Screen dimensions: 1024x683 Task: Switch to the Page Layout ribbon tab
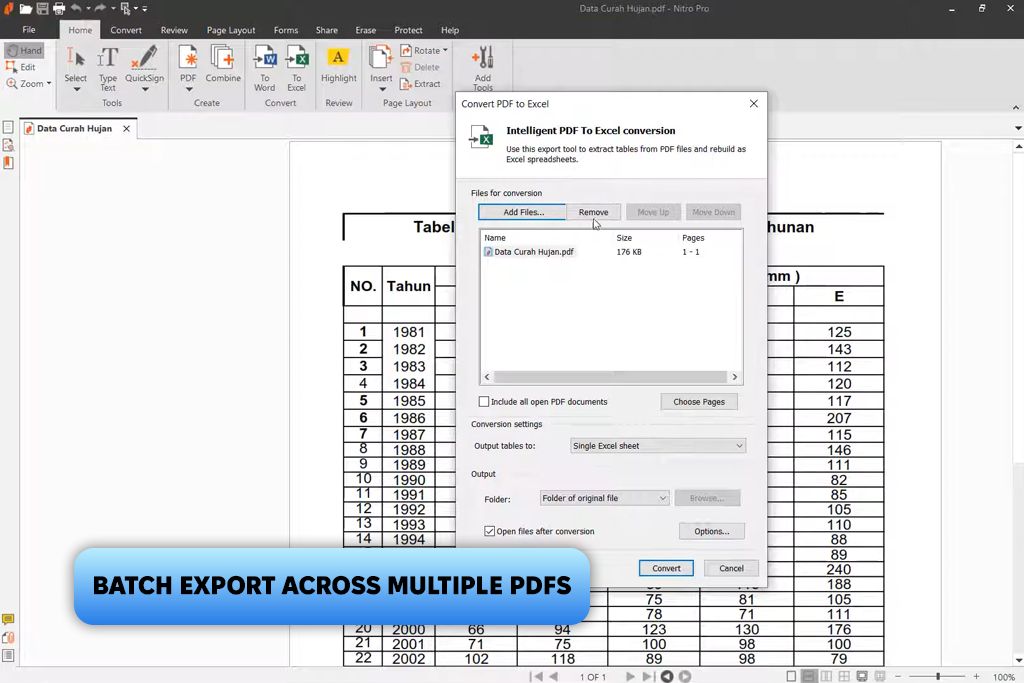(x=231, y=30)
